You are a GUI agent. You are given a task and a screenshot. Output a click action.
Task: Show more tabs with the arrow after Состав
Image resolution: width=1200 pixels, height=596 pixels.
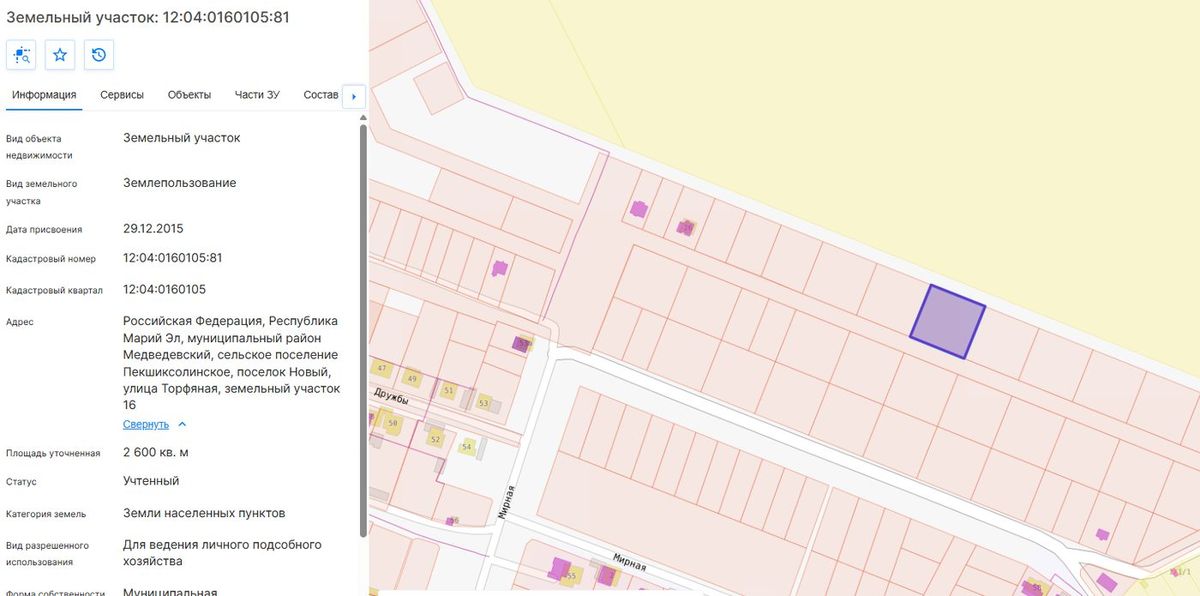click(x=353, y=96)
